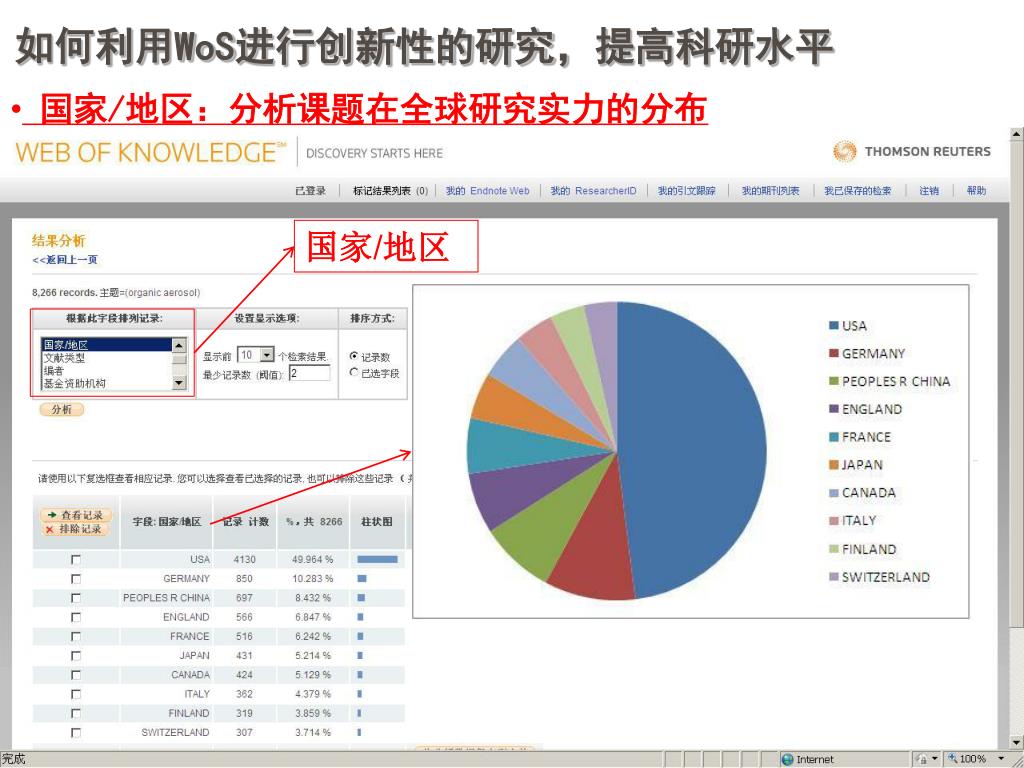Click the page scrollbar up arrow
Image resolution: width=1024 pixels, height=768 pixels.
point(1016,135)
